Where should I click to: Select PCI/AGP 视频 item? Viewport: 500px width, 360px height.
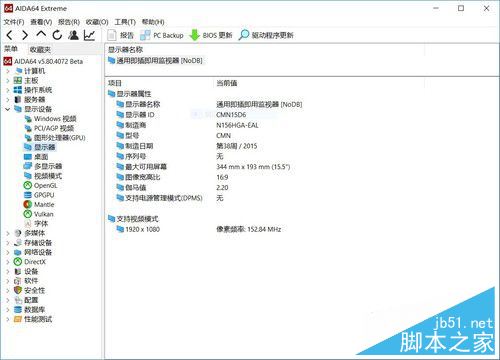tap(49, 128)
